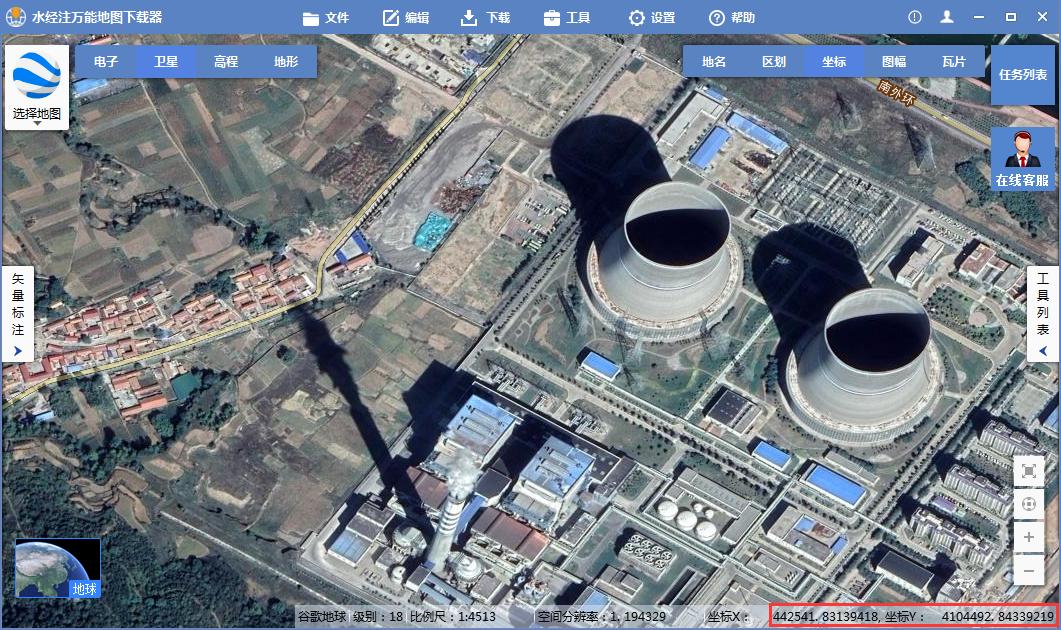The image size is (1061, 630).
Task: Contact support via 在线客服
Action: [x=1022, y=157]
